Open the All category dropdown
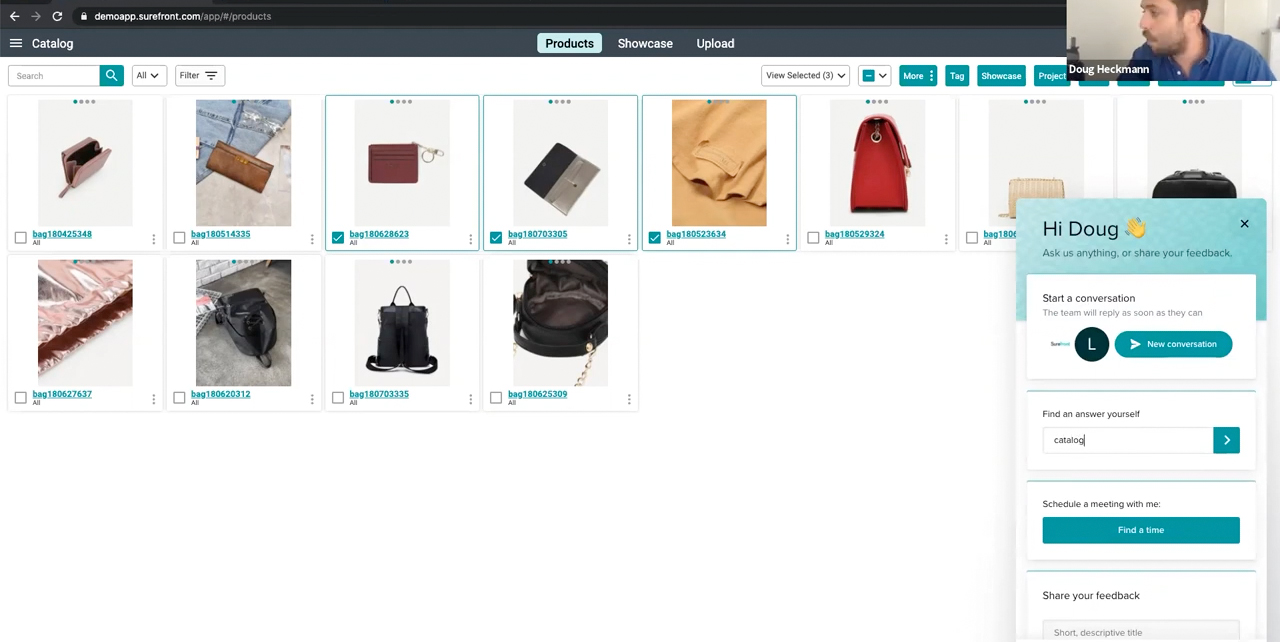The image size is (1280, 642). pos(147,75)
